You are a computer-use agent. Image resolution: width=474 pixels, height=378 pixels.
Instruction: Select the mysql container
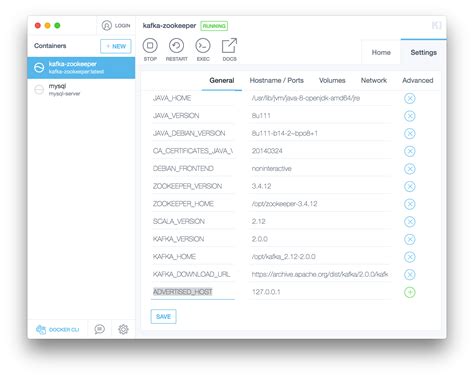(x=81, y=90)
